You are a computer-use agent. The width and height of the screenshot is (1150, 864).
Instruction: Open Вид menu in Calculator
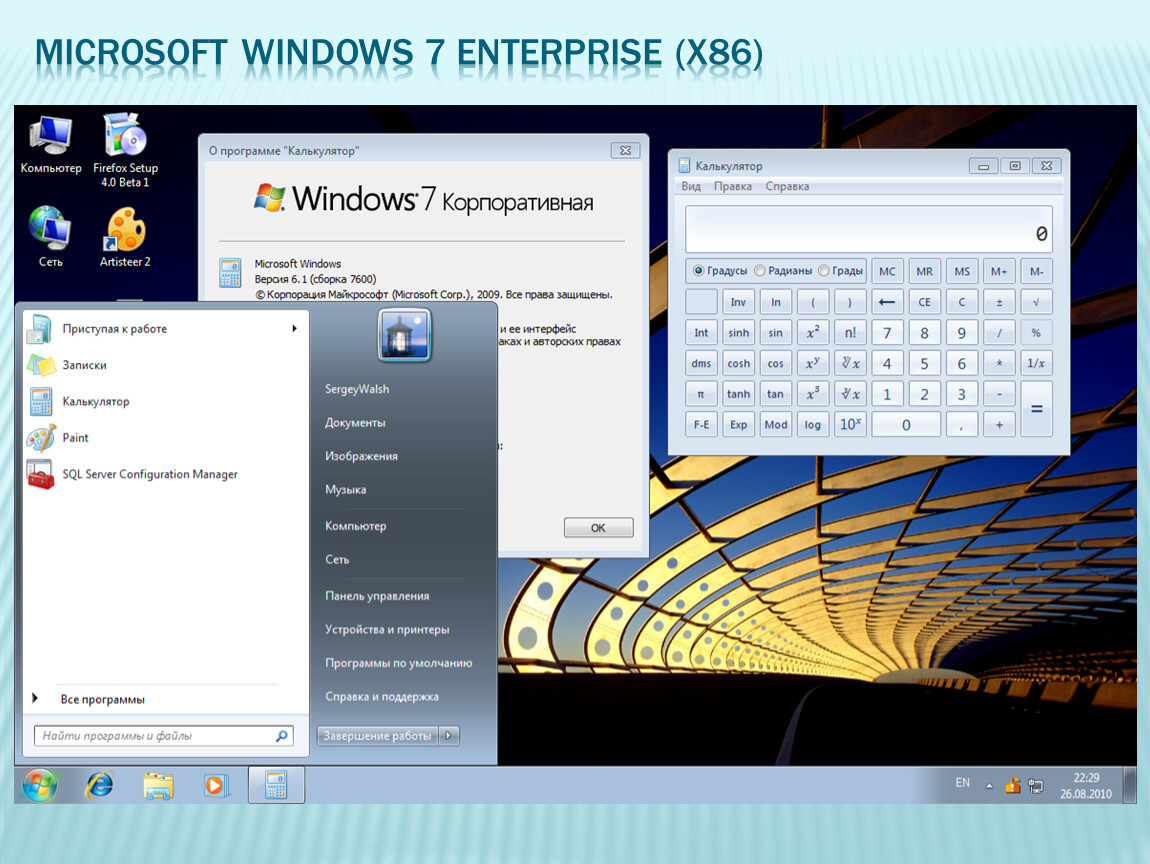[x=691, y=186]
